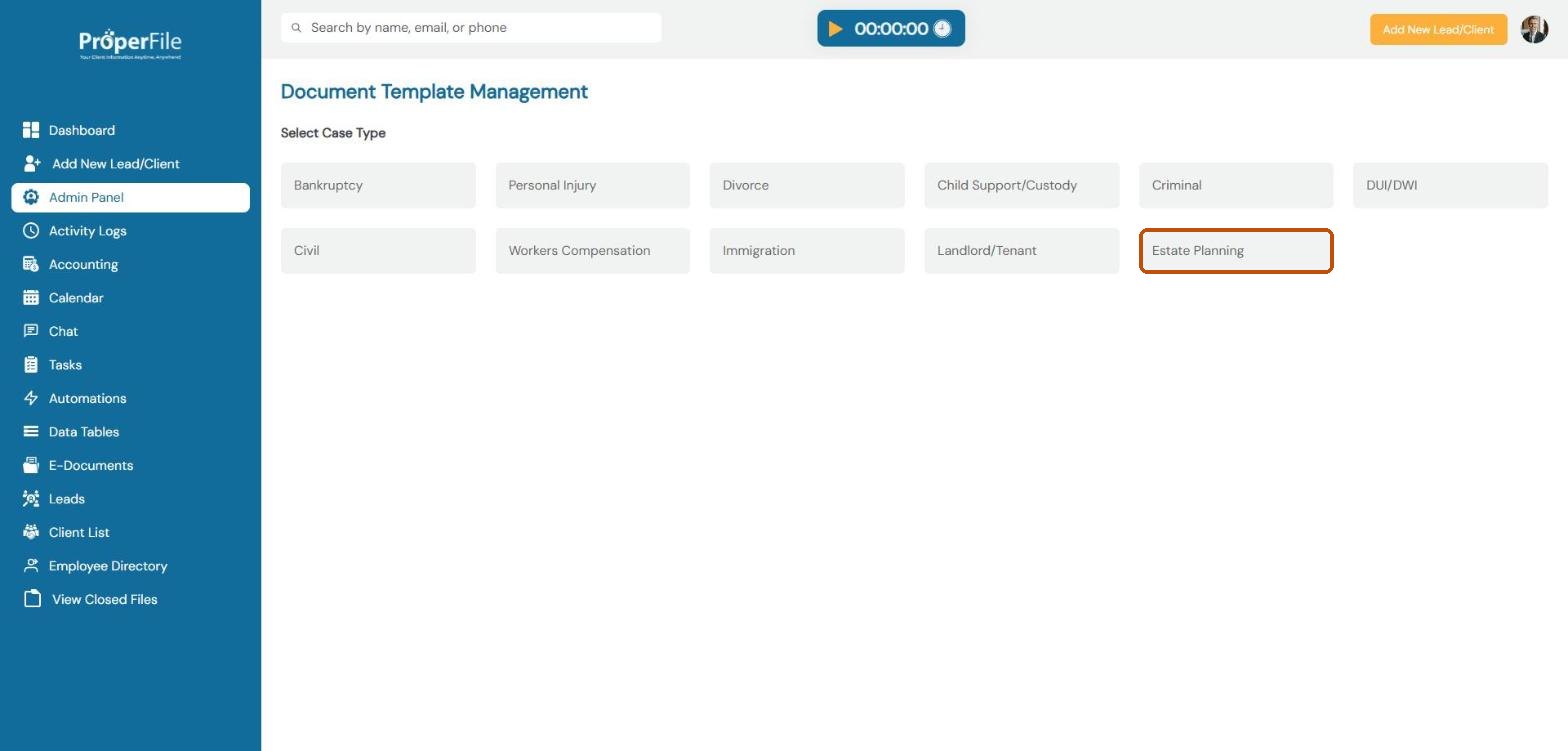Pick the Workers Compensation case type
Image resolution: width=1568 pixels, height=751 pixels.
(592, 250)
